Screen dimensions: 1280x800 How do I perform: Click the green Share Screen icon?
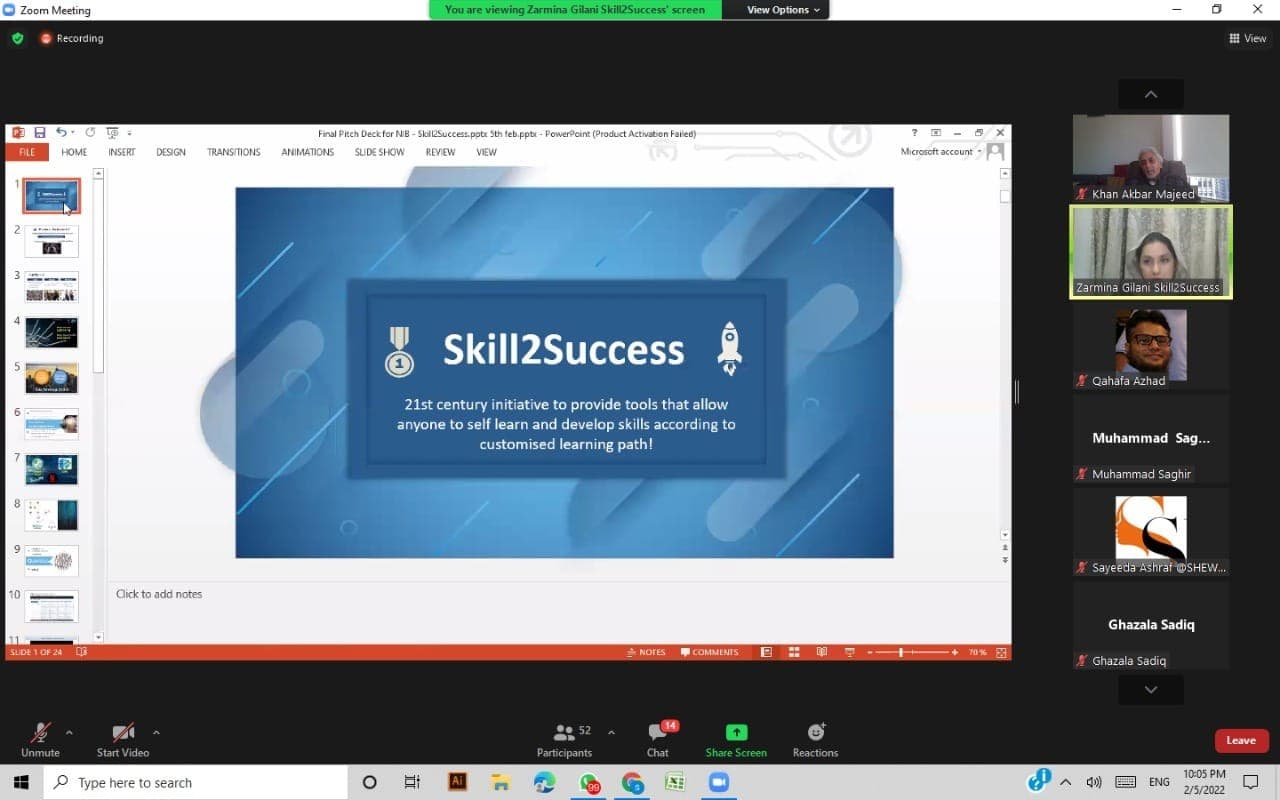click(736, 733)
